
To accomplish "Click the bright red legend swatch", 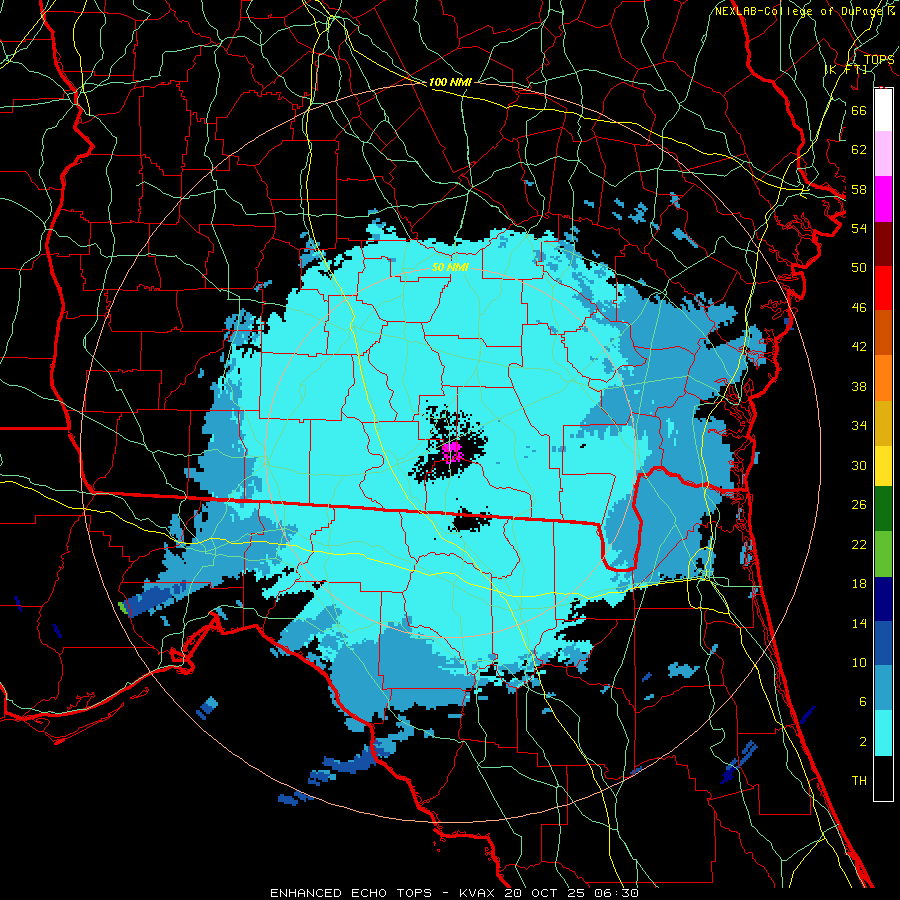I will click(x=883, y=288).
